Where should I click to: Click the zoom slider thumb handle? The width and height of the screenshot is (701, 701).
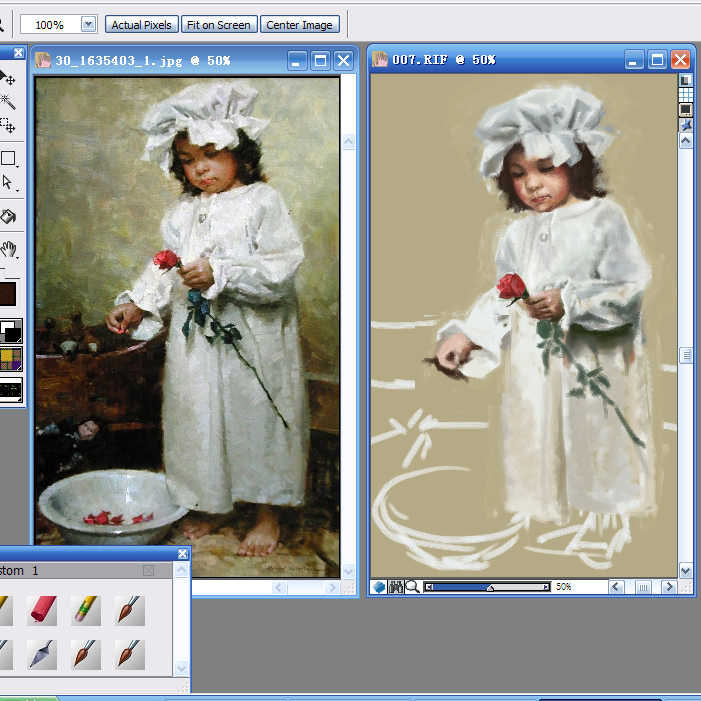pyautogui.click(x=490, y=587)
